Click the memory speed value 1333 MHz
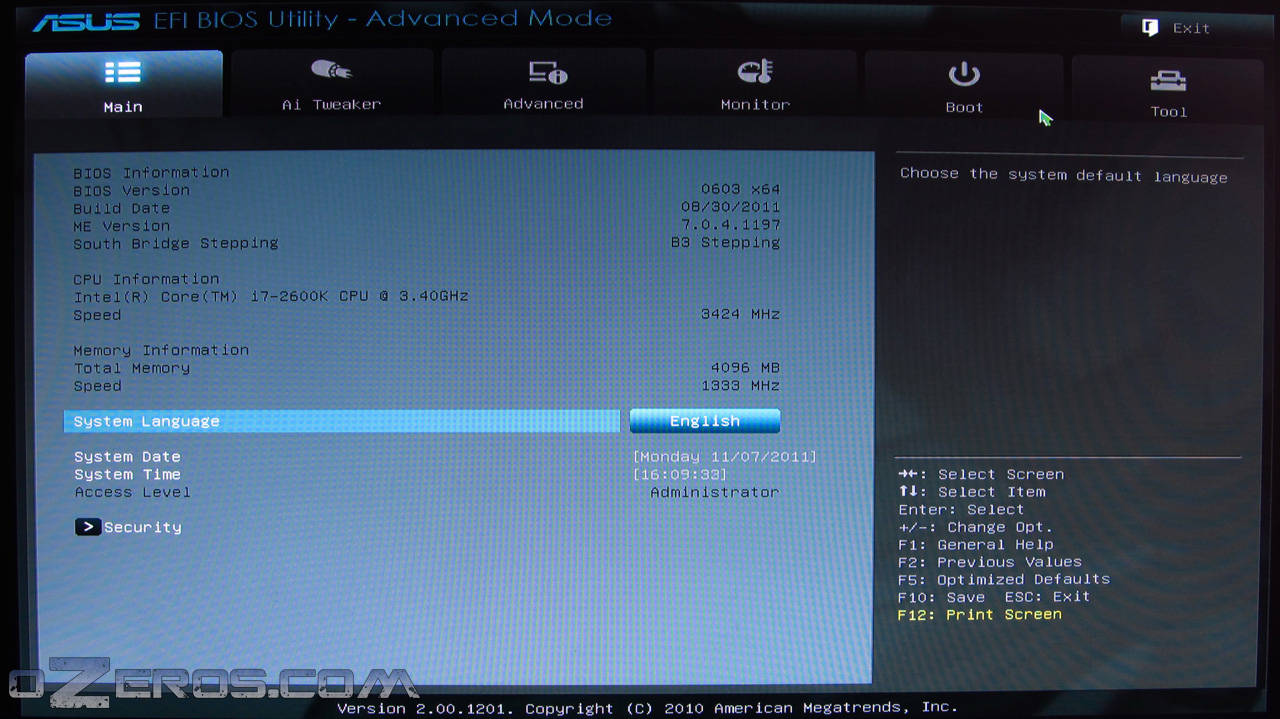Screen dimensions: 1280x719 point(740,386)
